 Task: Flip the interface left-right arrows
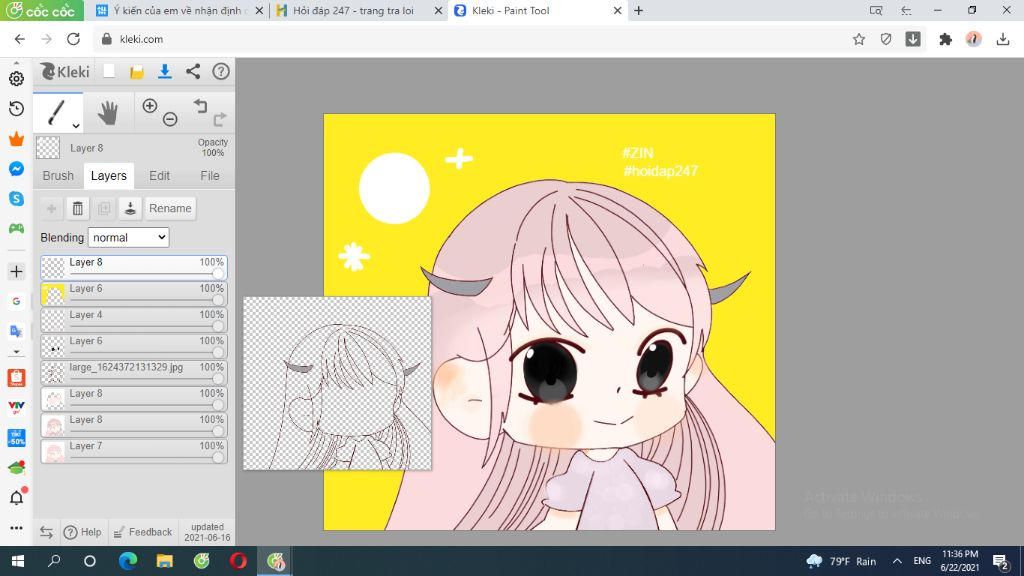(46, 532)
